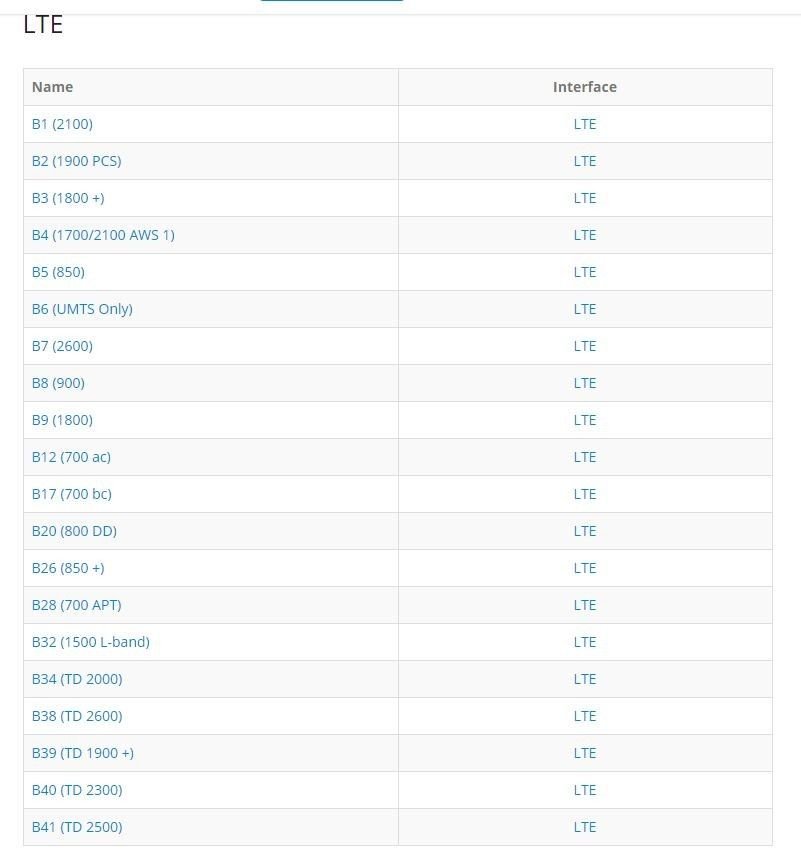Click the B6 (UMTS Only) link
The image size is (801, 855).
coord(82,310)
